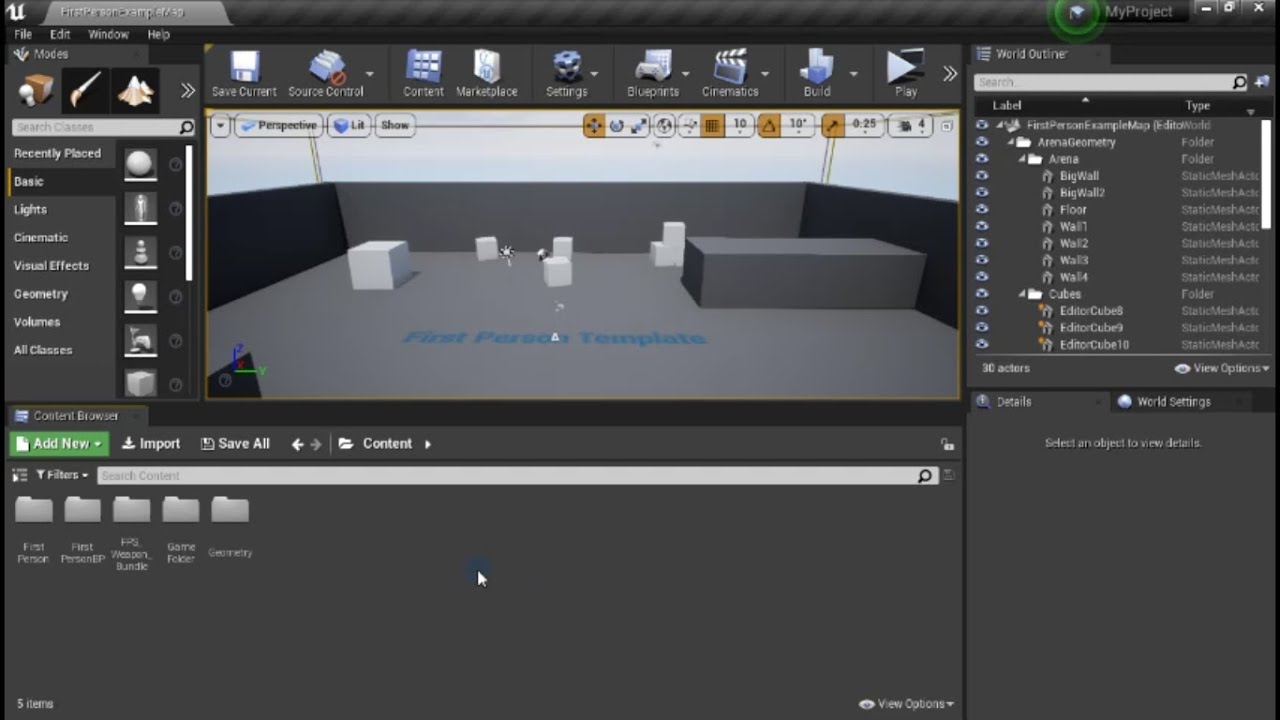Open World Outliner View Options
This screenshot has width=1280, height=720.
tap(1221, 368)
